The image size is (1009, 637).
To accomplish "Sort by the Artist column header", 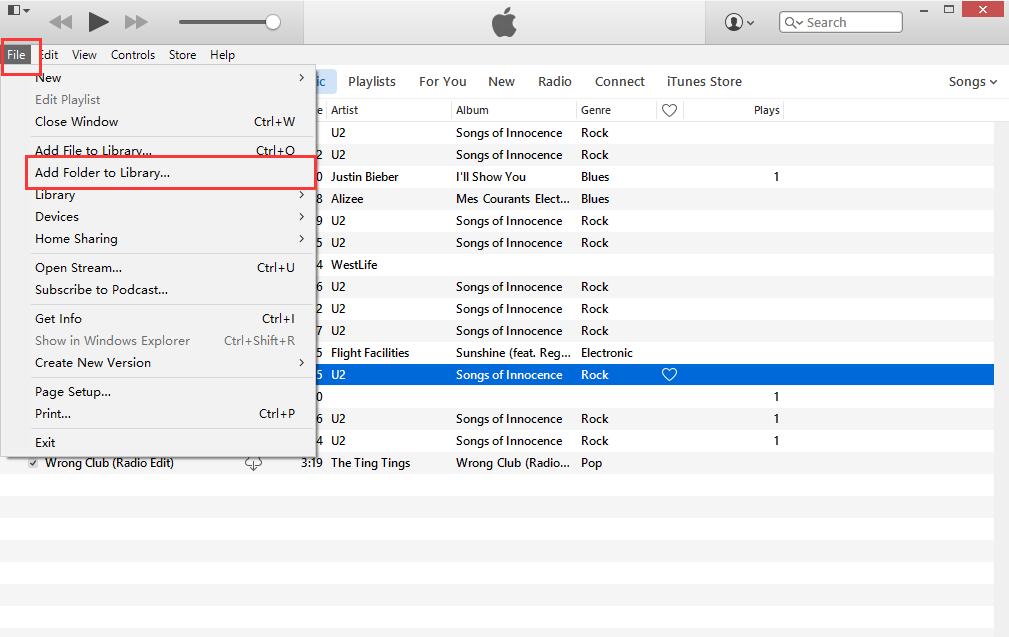I will point(389,110).
